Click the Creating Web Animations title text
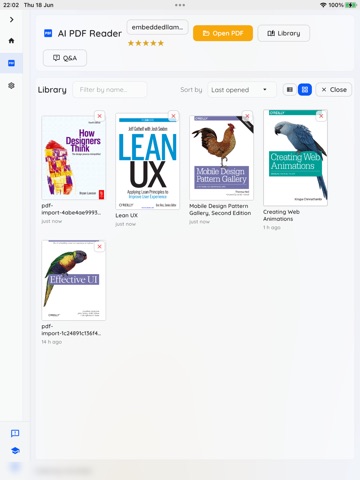This screenshot has height=480, width=360. tap(281, 215)
